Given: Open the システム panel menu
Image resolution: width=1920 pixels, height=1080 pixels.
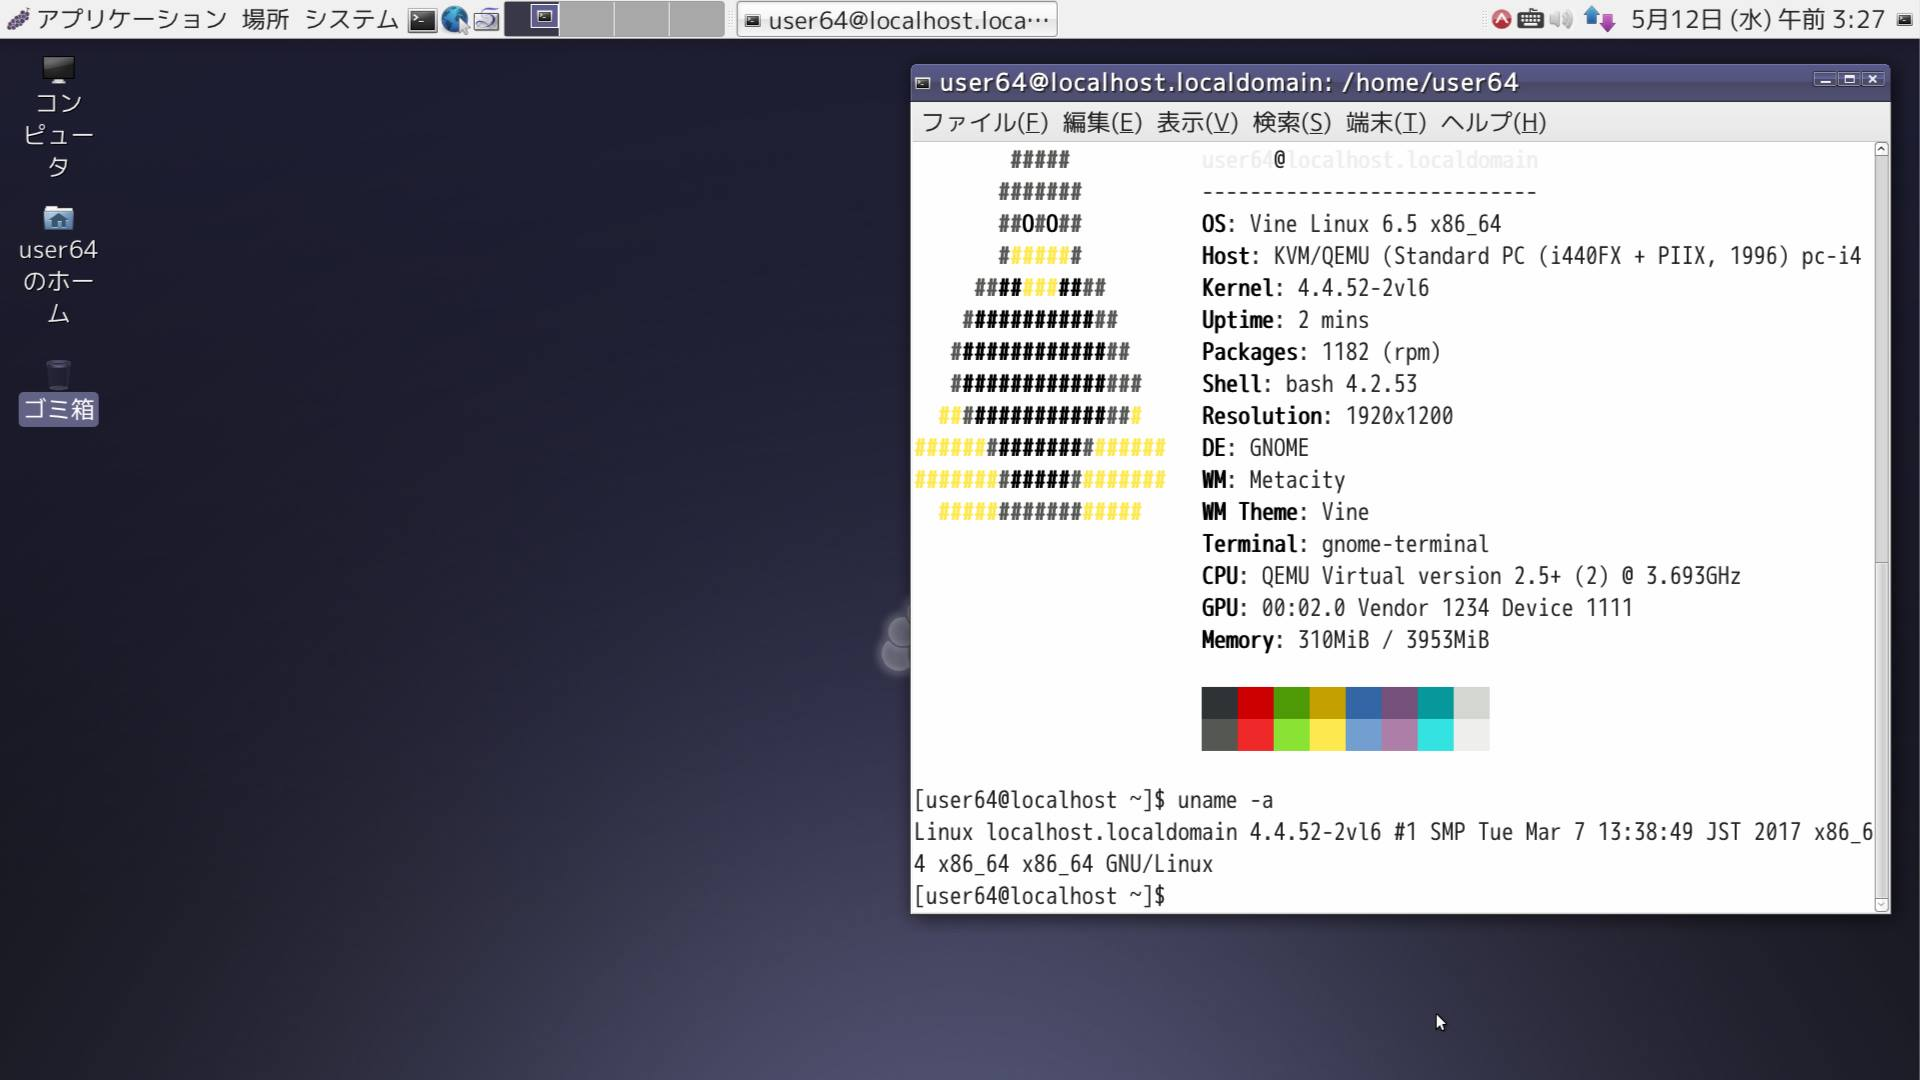Looking at the screenshot, I should coord(351,19).
